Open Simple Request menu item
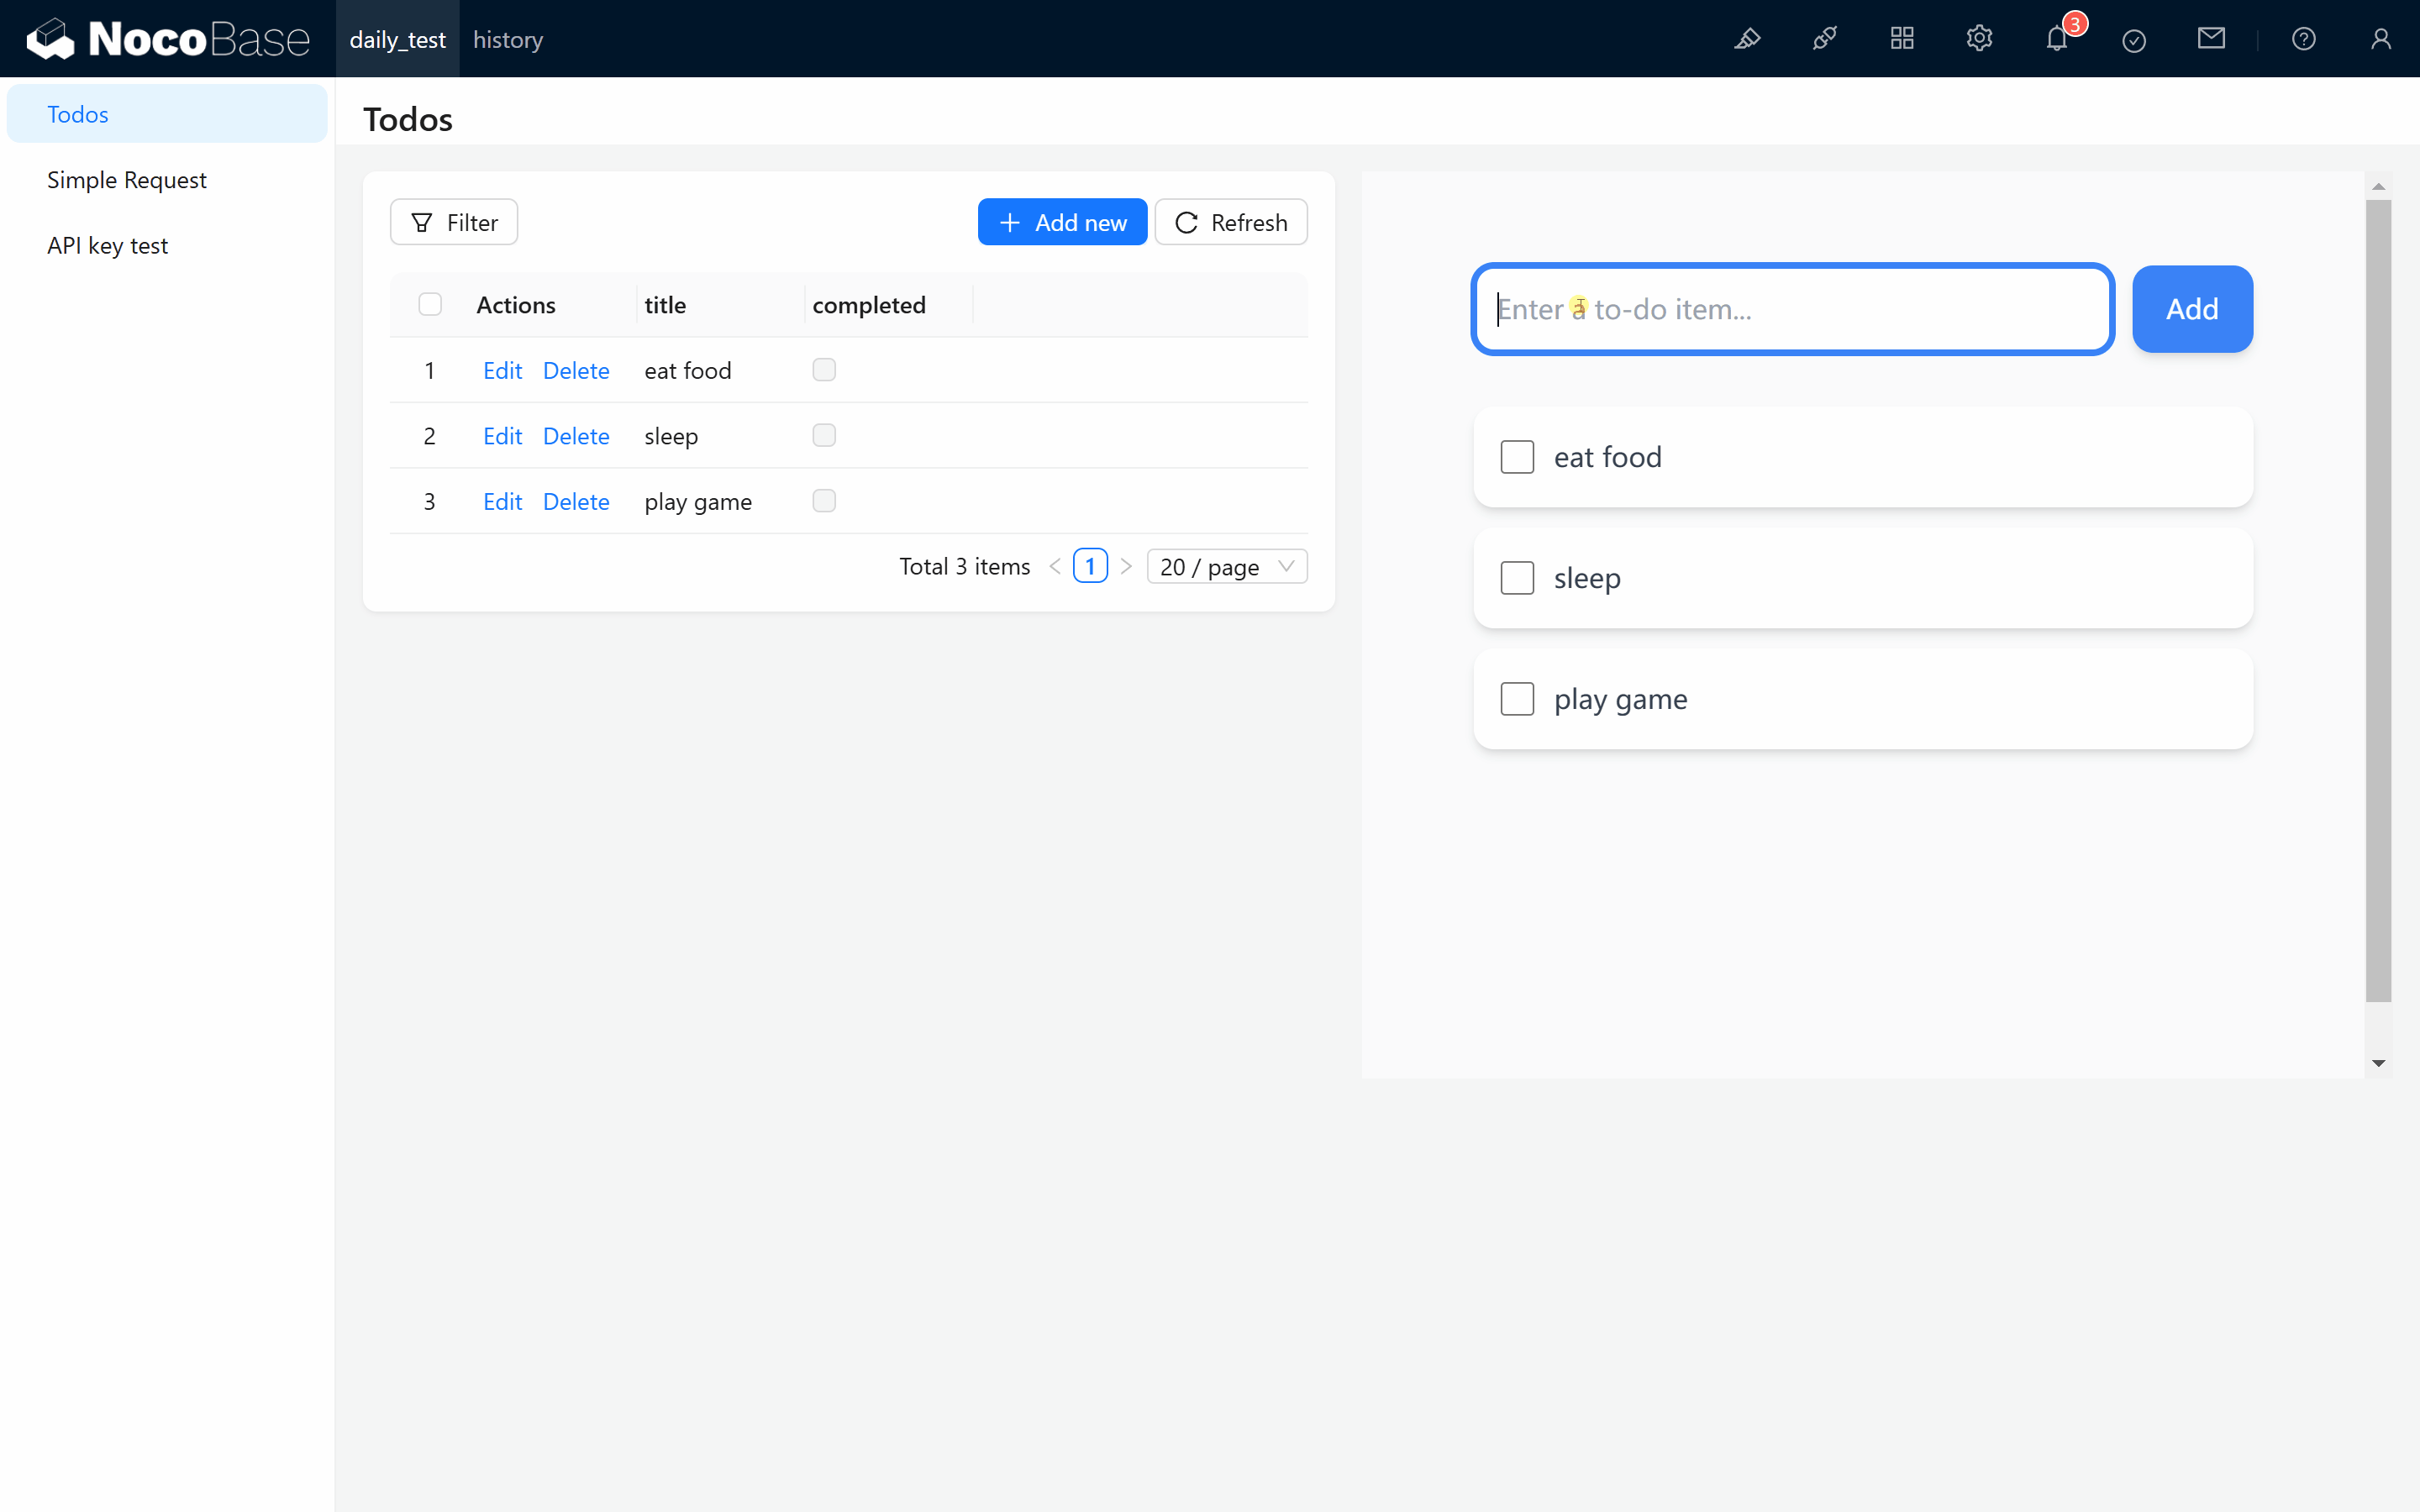The image size is (2420, 1512). pyautogui.click(x=127, y=180)
